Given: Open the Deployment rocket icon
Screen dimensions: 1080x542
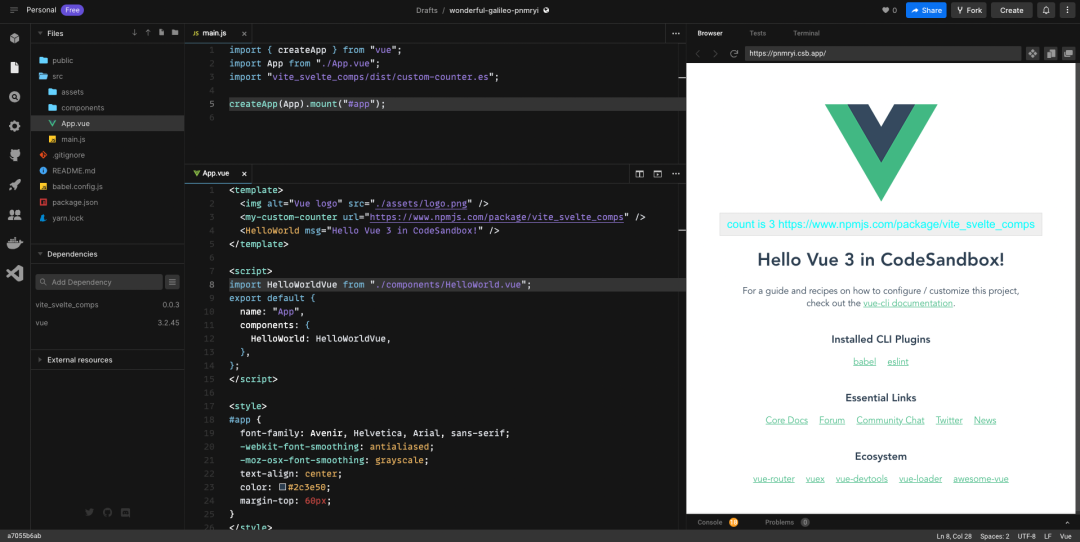Looking at the screenshot, I should click(x=14, y=185).
